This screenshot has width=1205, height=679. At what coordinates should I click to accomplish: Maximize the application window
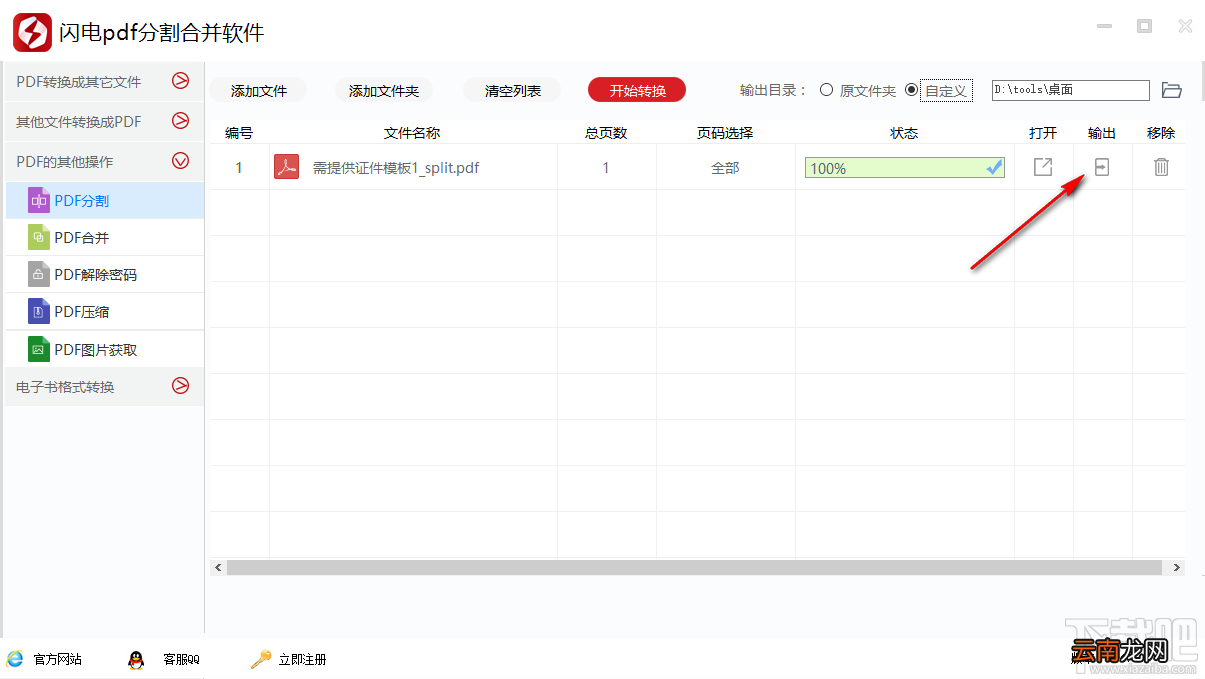(x=1144, y=27)
